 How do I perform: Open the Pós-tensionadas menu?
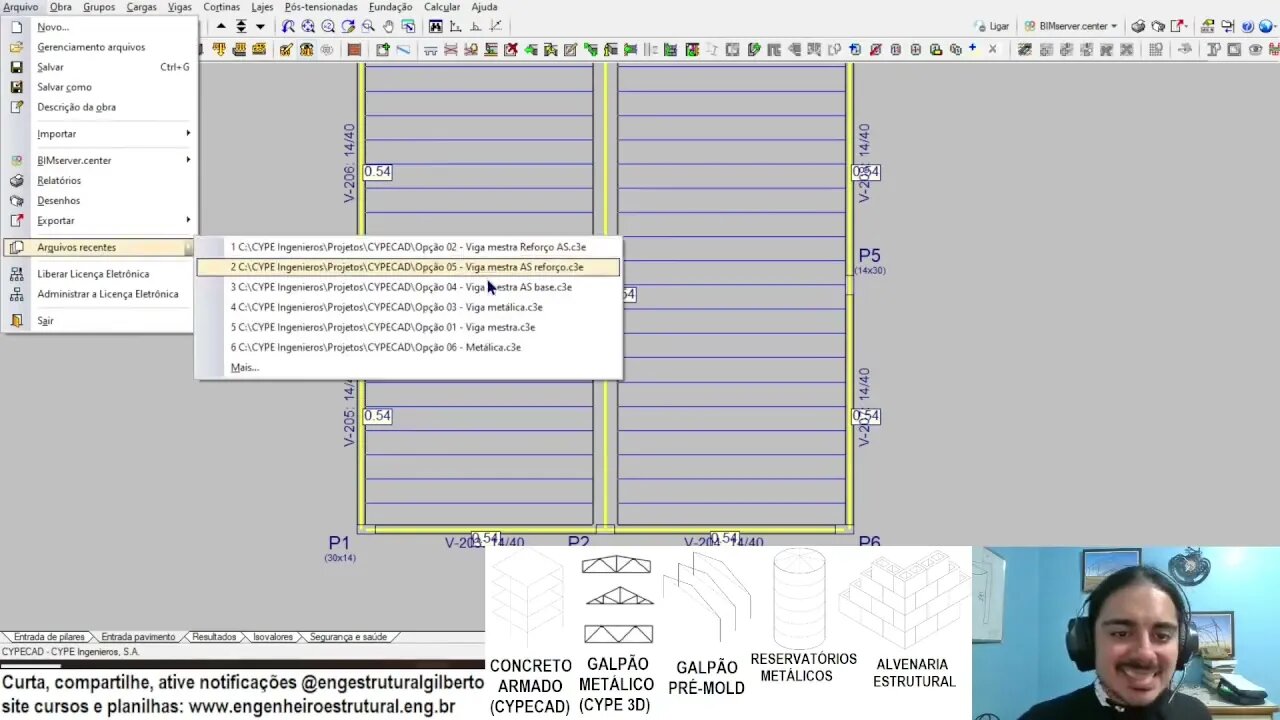[x=321, y=7]
